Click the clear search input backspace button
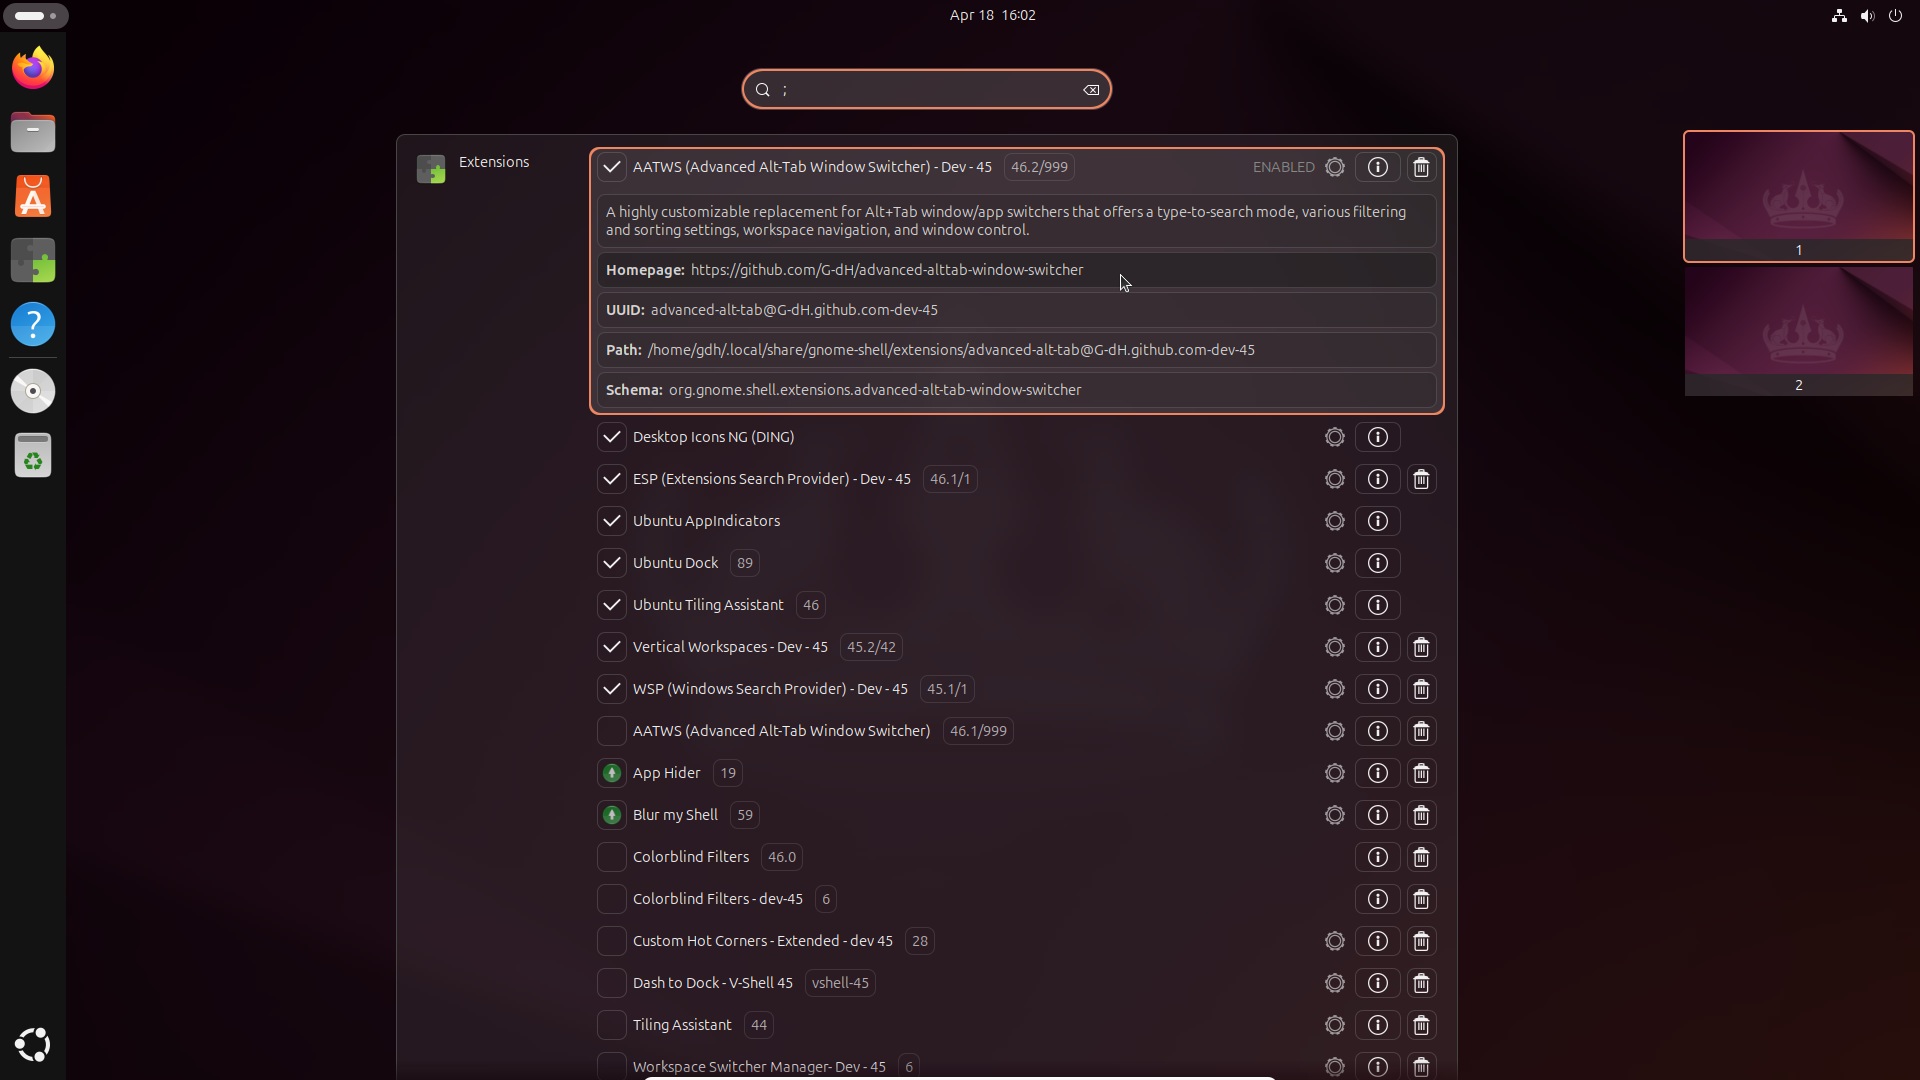Viewport: 1920px width, 1080px height. point(1091,90)
